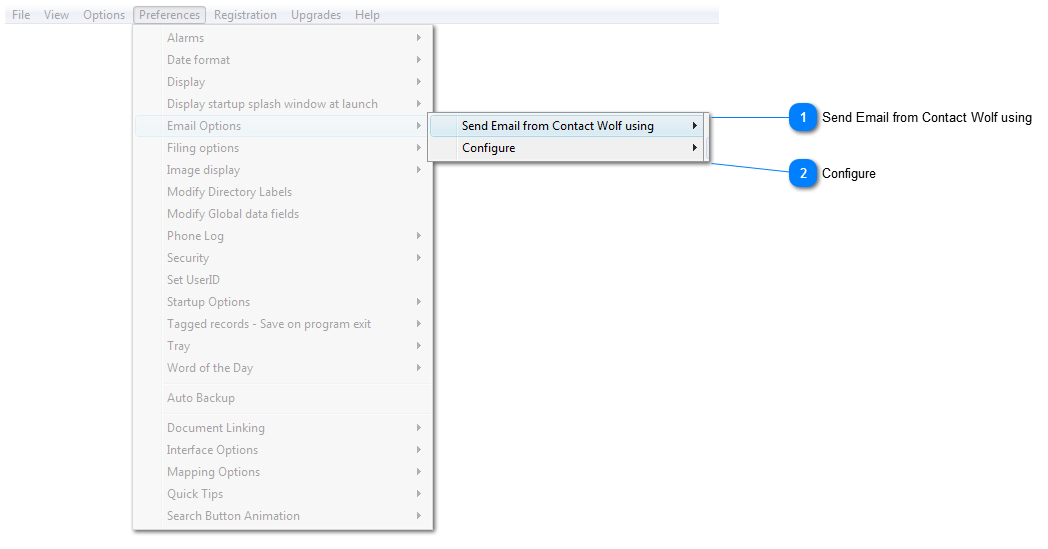Choose the Date format entry

coord(283,60)
